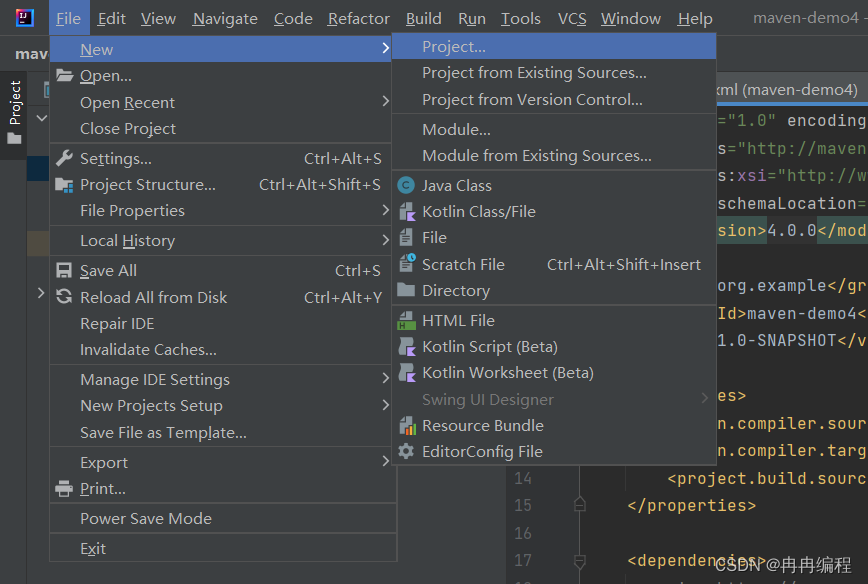Click the Scratch File icon
The image size is (868, 584).
click(x=407, y=263)
